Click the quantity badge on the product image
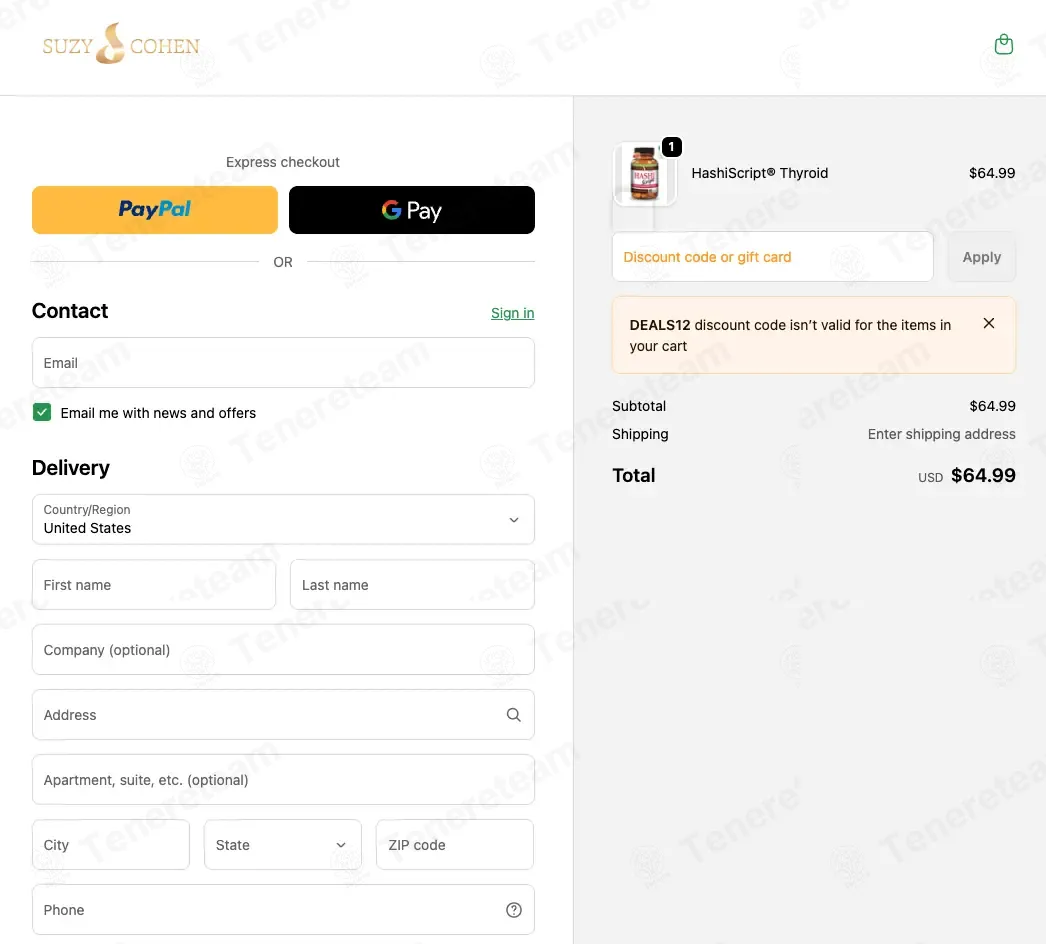The image size is (1046, 944). coord(671,147)
